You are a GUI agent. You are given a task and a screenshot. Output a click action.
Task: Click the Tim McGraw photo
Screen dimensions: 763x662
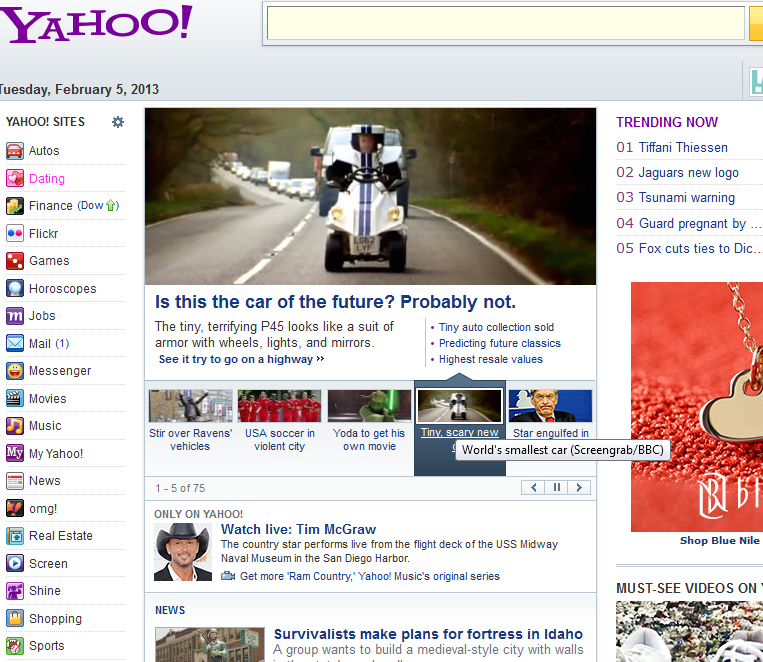click(x=183, y=552)
